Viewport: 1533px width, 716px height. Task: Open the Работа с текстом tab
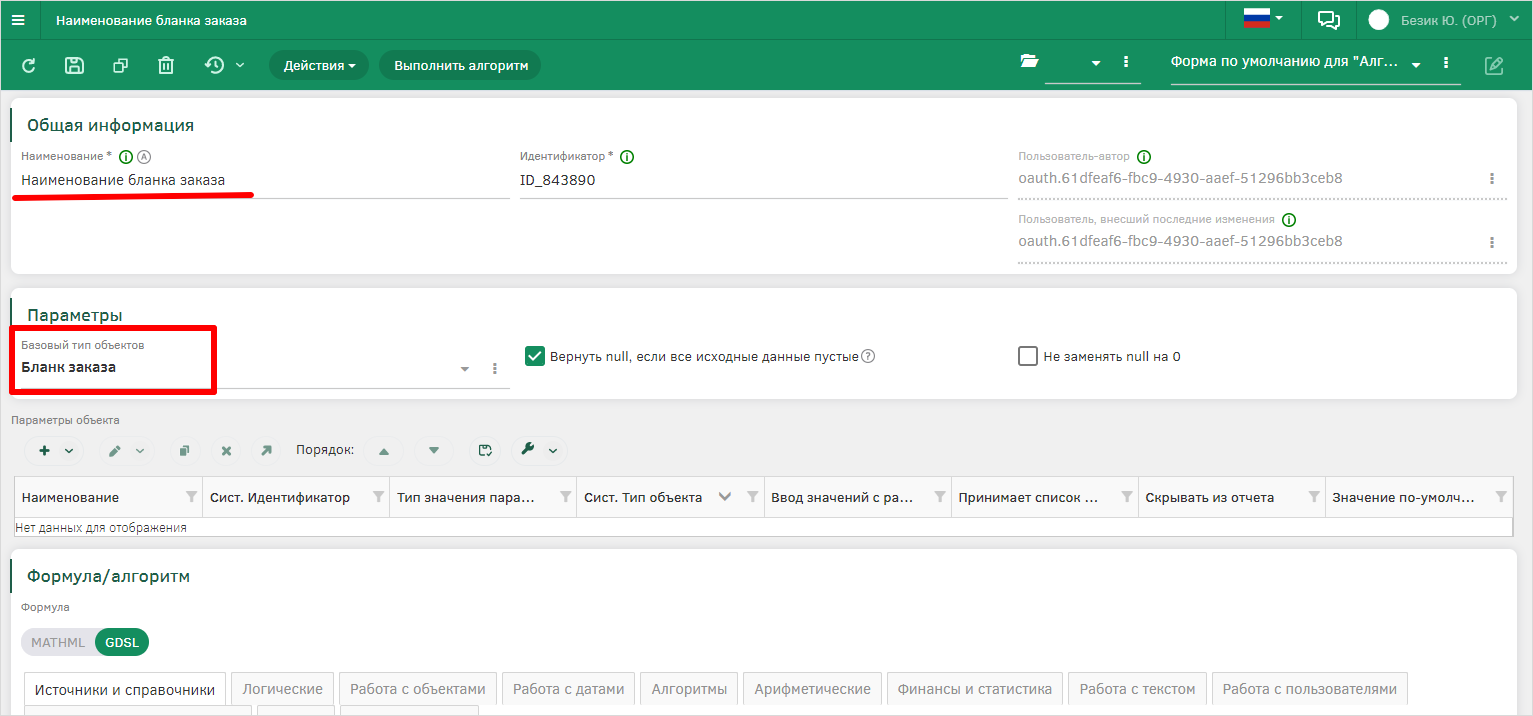pyautogui.click(x=1137, y=689)
